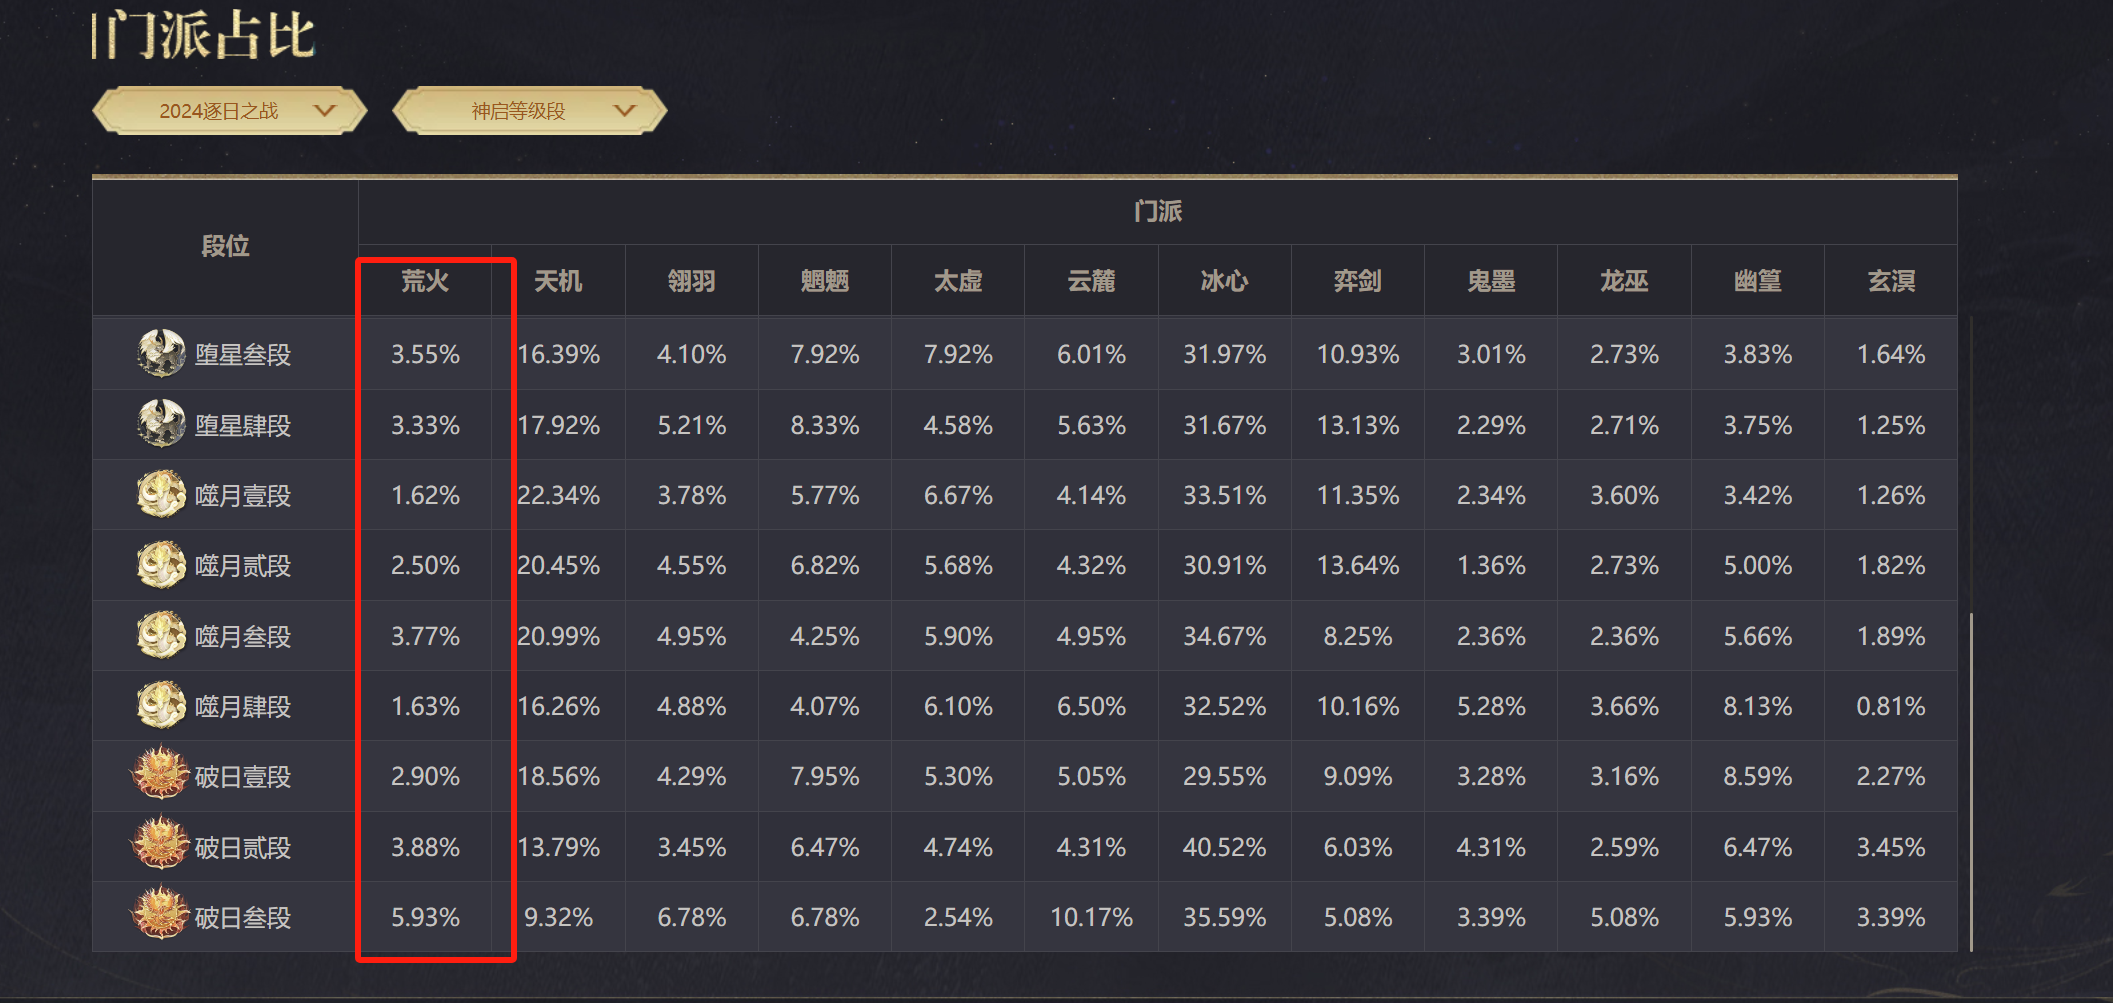Select the 玄溟 column header
The image size is (2113, 1003).
[x=1891, y=281]
